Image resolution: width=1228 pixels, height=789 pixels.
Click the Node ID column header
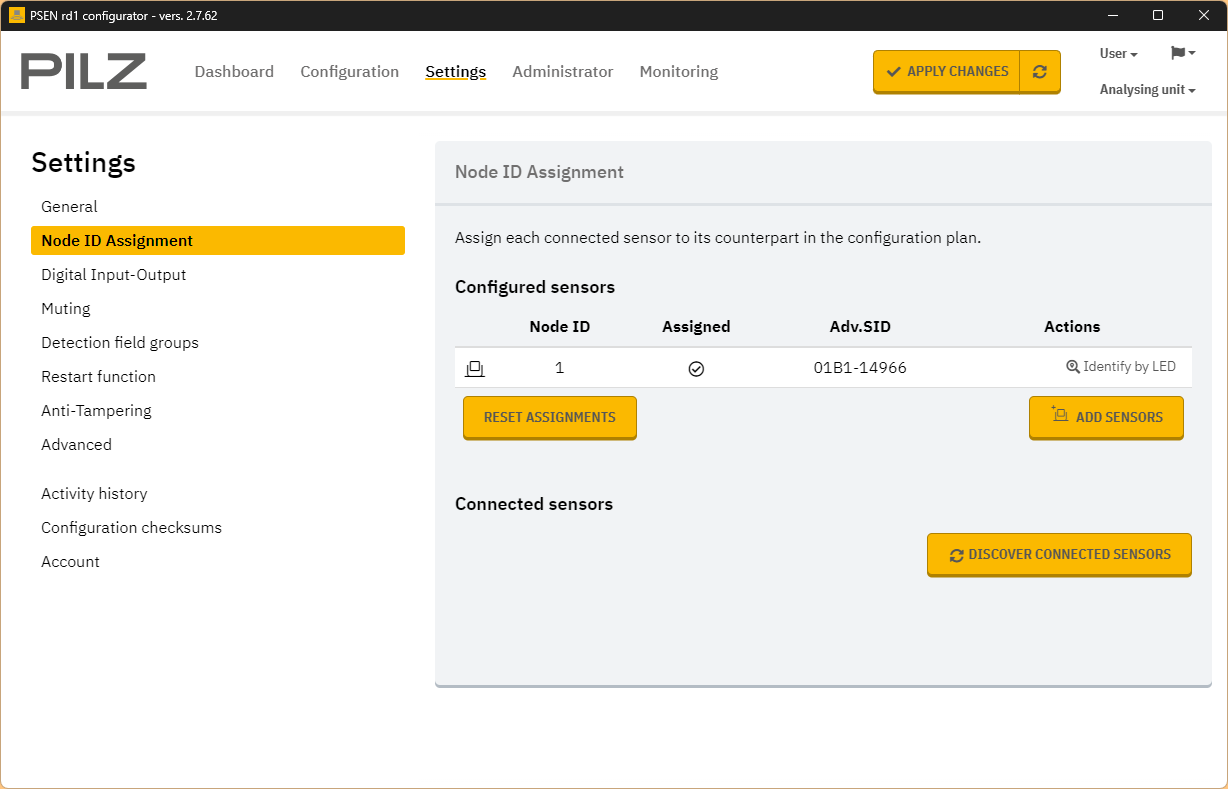(x=560, y=327)
